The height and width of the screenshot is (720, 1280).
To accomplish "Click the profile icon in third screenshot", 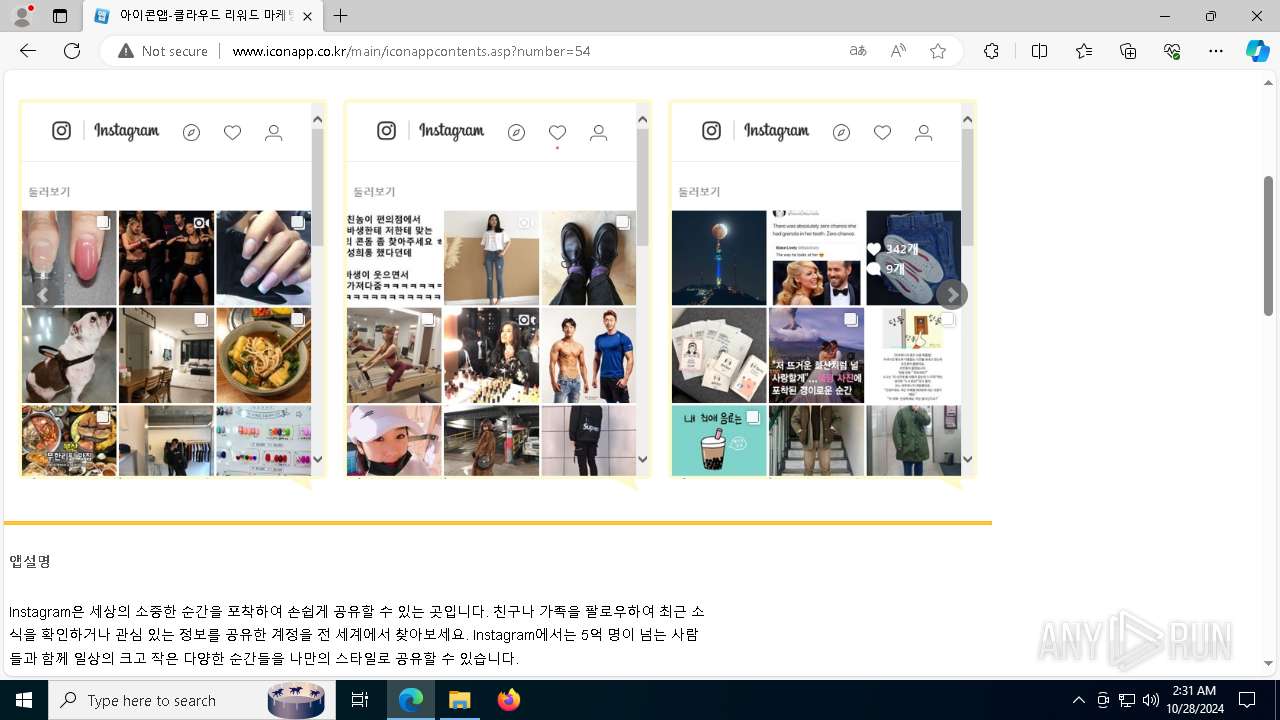I will (x=924, y=133).
